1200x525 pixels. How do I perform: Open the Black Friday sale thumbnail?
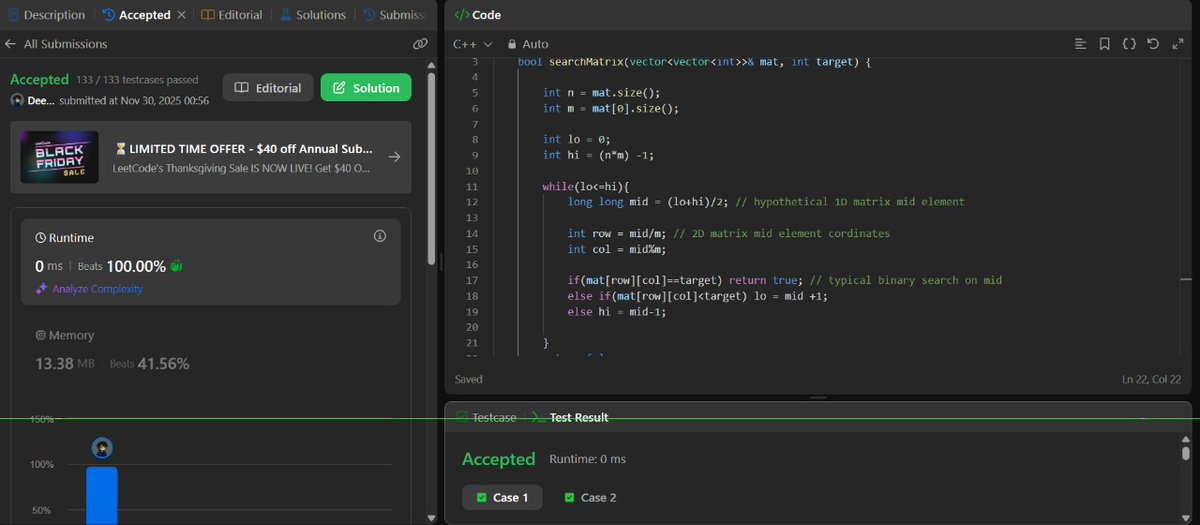pos(59,157)
